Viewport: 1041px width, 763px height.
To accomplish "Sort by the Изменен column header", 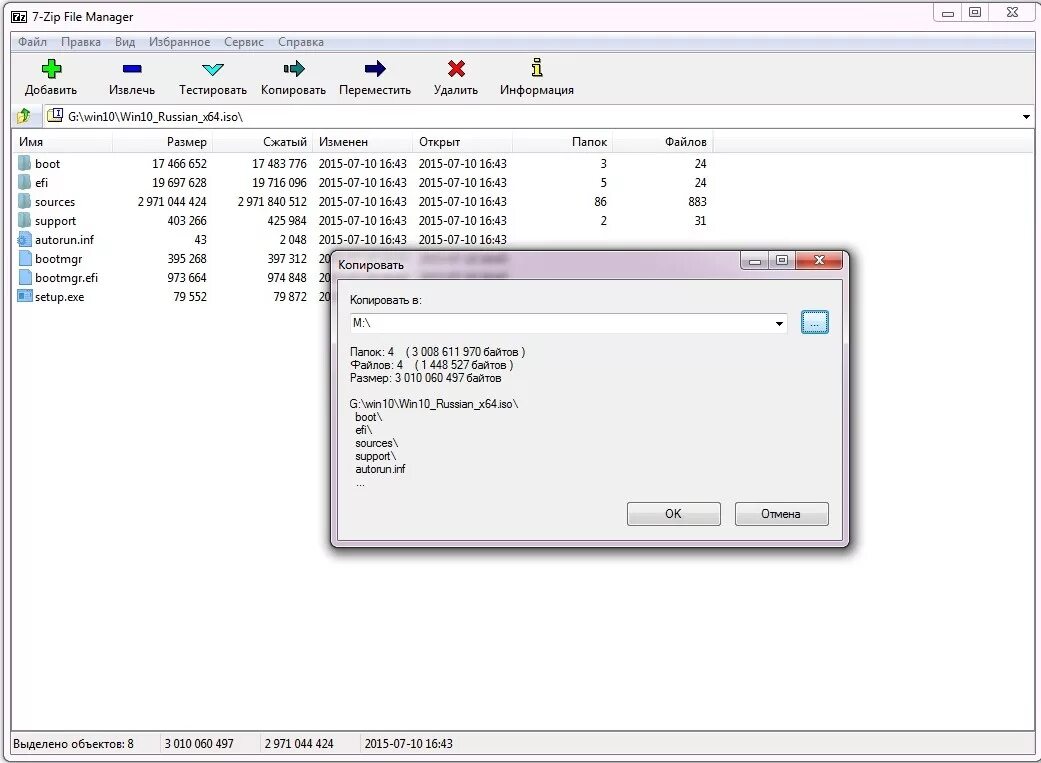I will [362, 141].
